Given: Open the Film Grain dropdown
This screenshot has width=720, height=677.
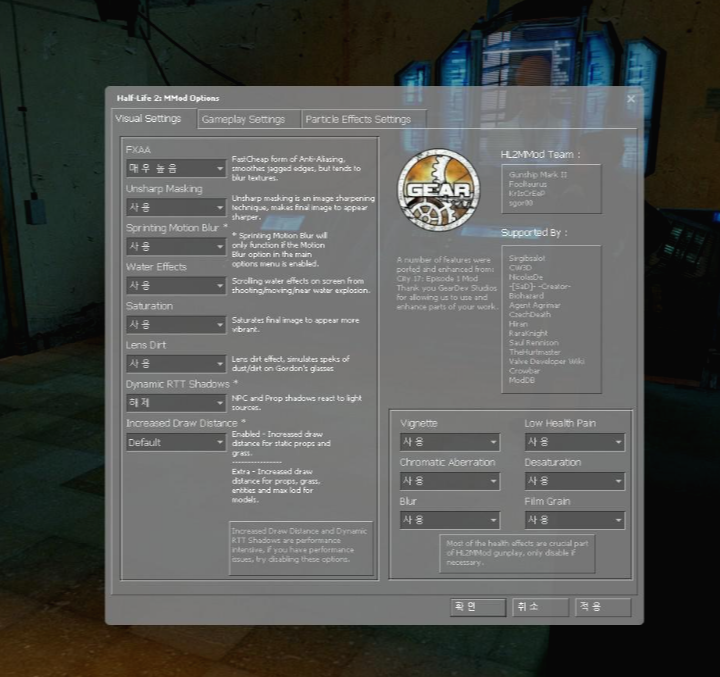Looking at the screenshot, I should [x=574, y=520].
